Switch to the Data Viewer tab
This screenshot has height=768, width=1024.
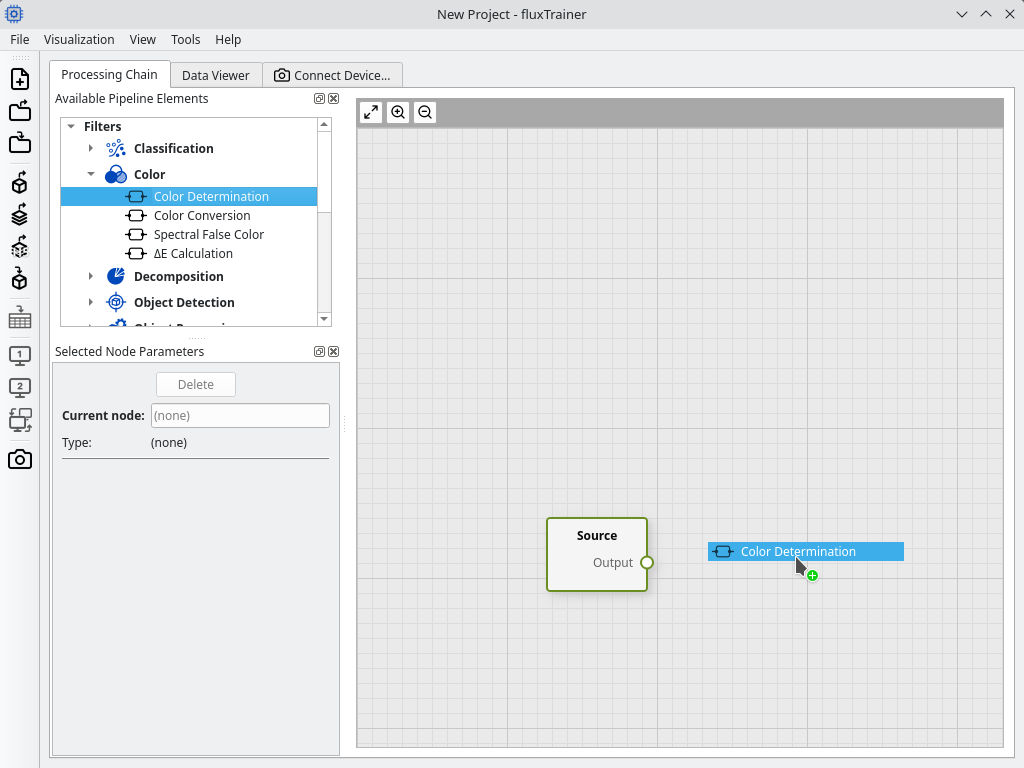tap(216, 75)
